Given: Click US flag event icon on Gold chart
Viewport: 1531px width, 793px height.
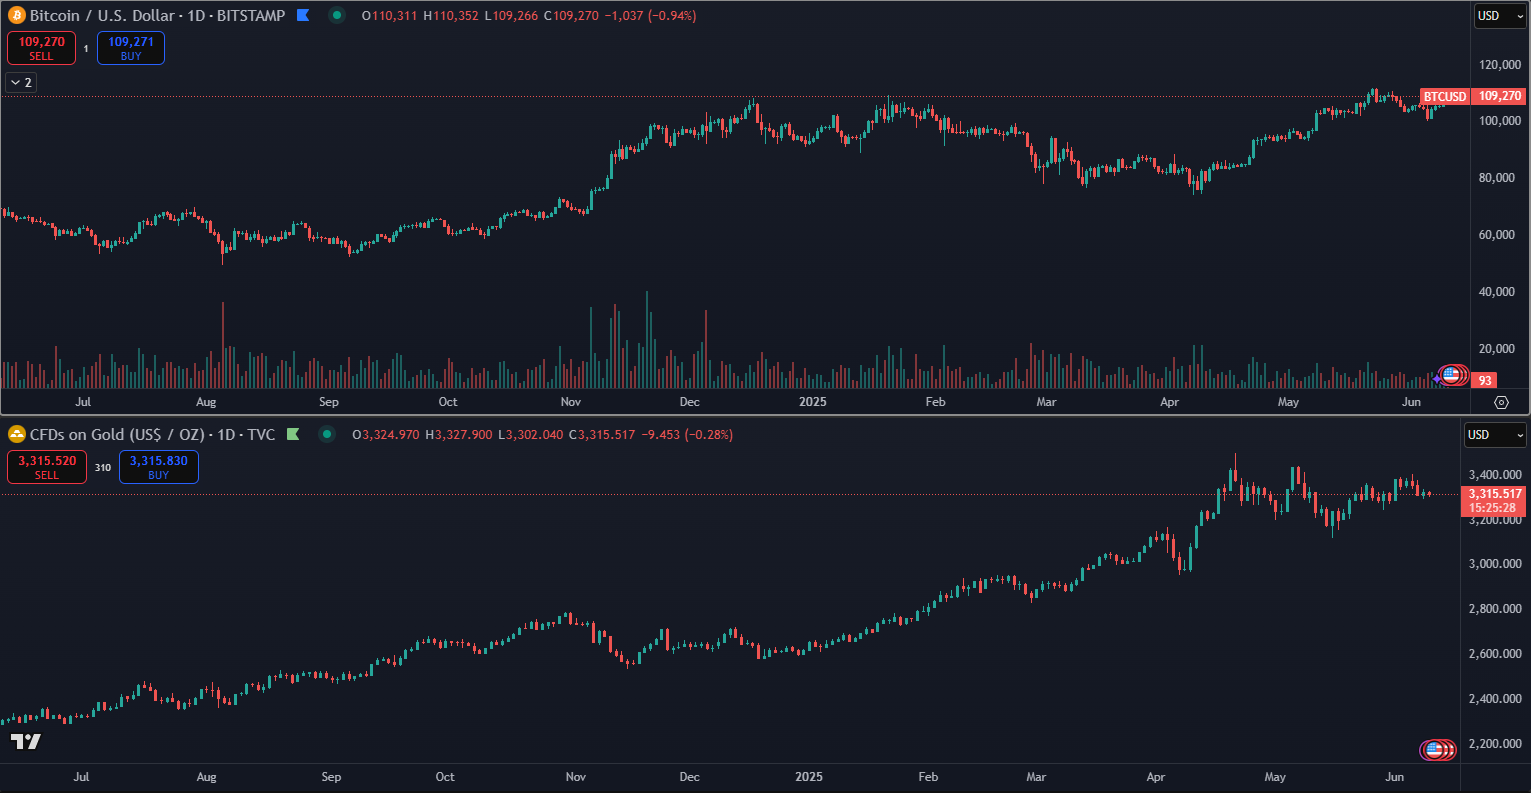Looking at the screenshot, I should (1435, 749).
